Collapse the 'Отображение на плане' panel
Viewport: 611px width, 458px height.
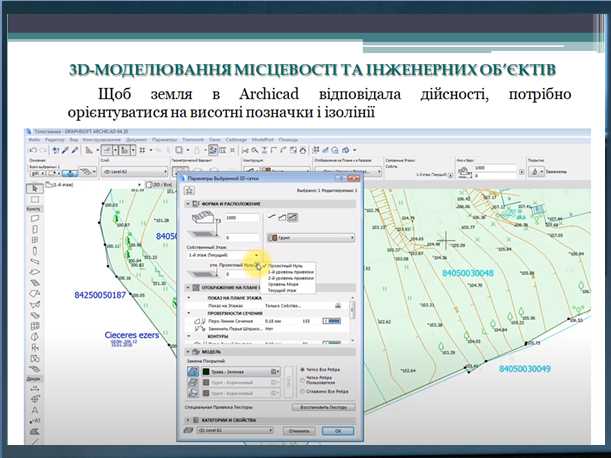[188, 288]
